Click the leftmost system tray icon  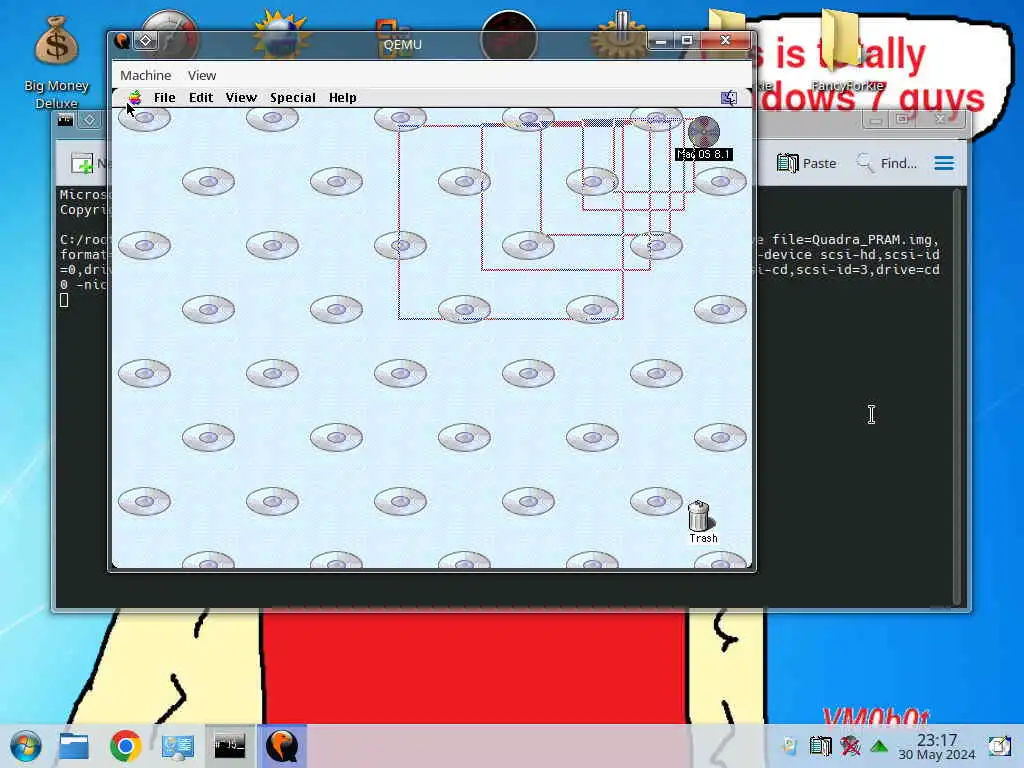790,746
